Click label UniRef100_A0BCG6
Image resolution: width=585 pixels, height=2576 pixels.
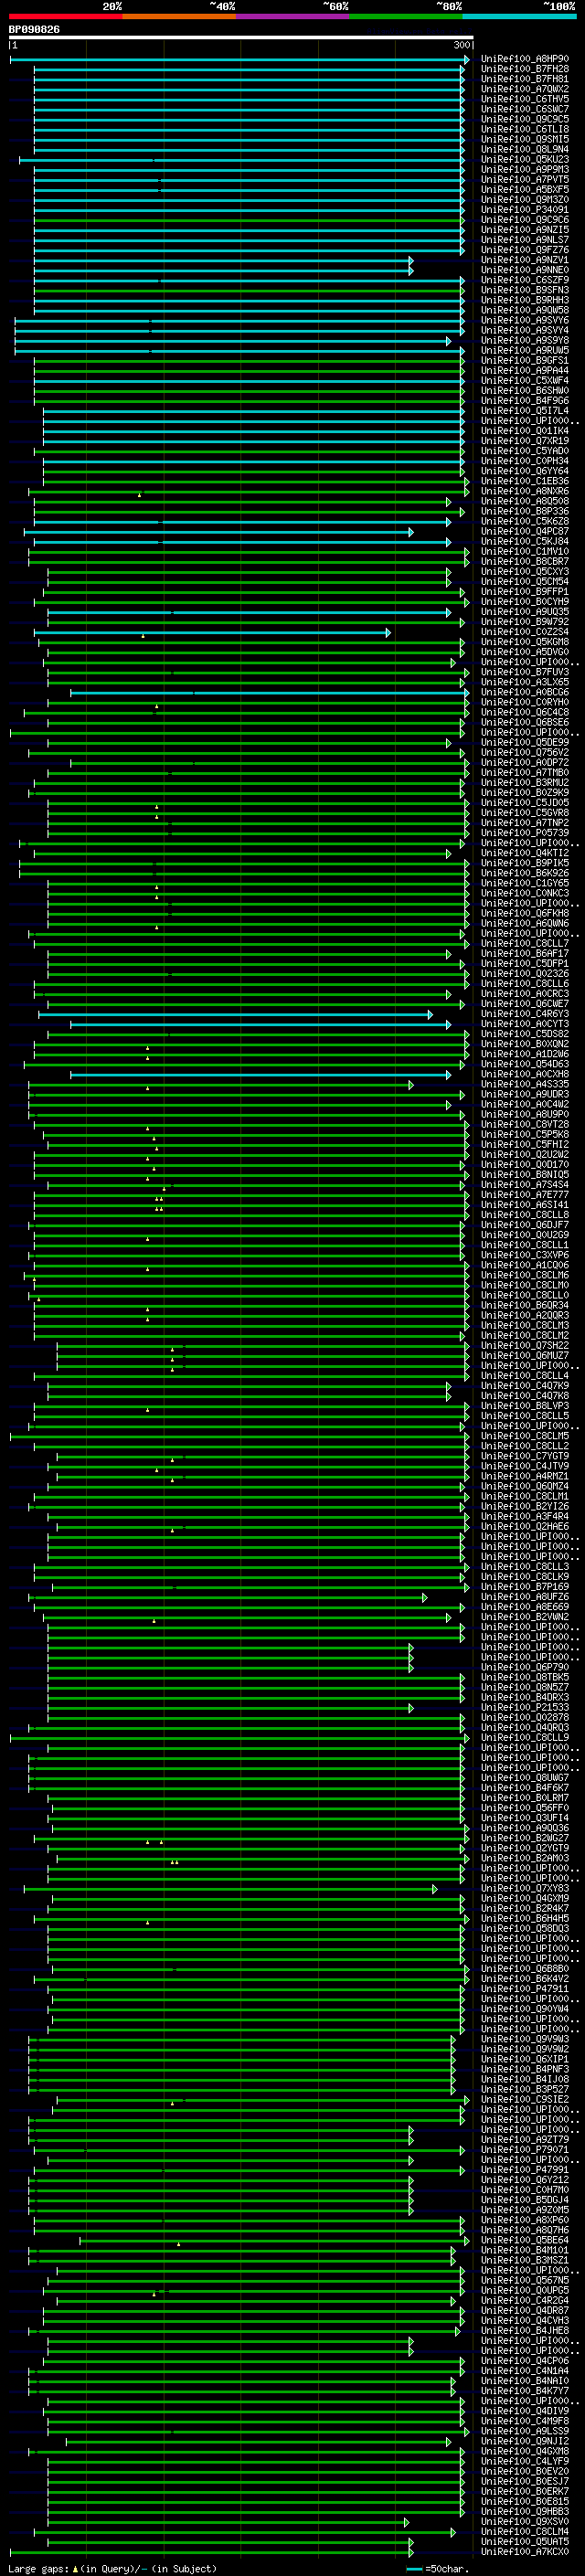coord(525,692)
